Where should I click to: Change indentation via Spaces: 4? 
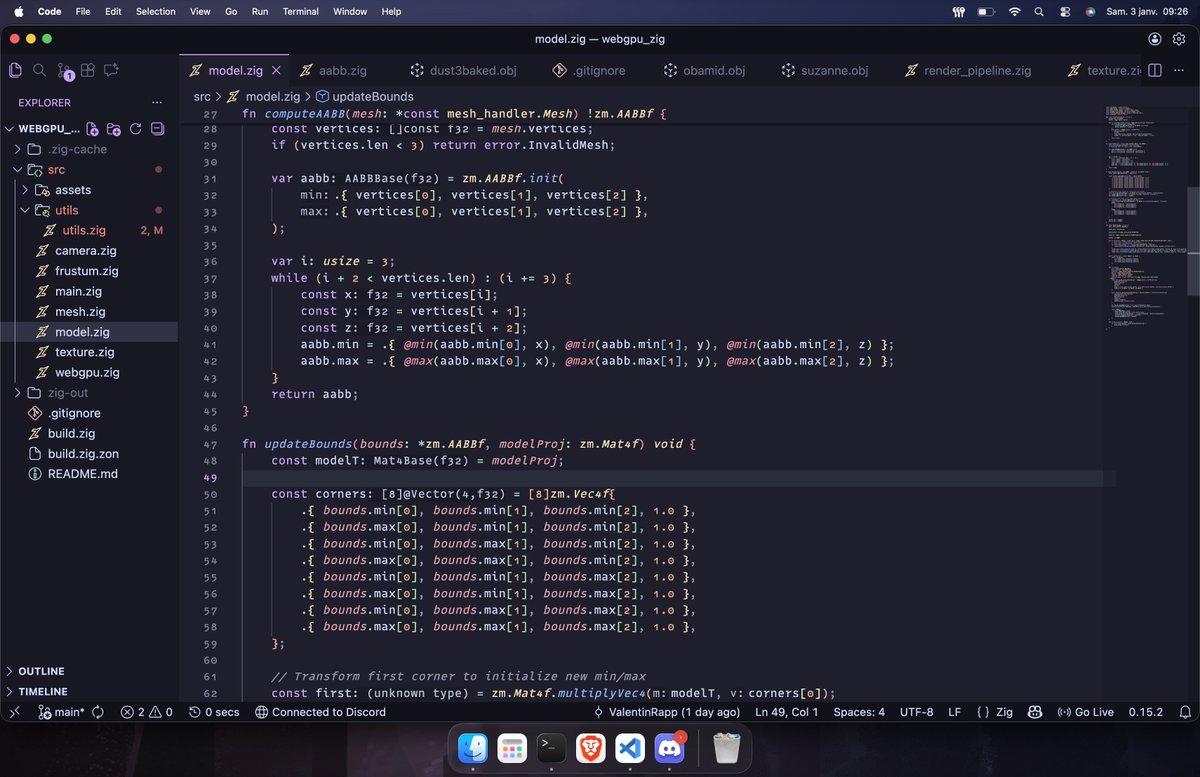coord(859,712)
